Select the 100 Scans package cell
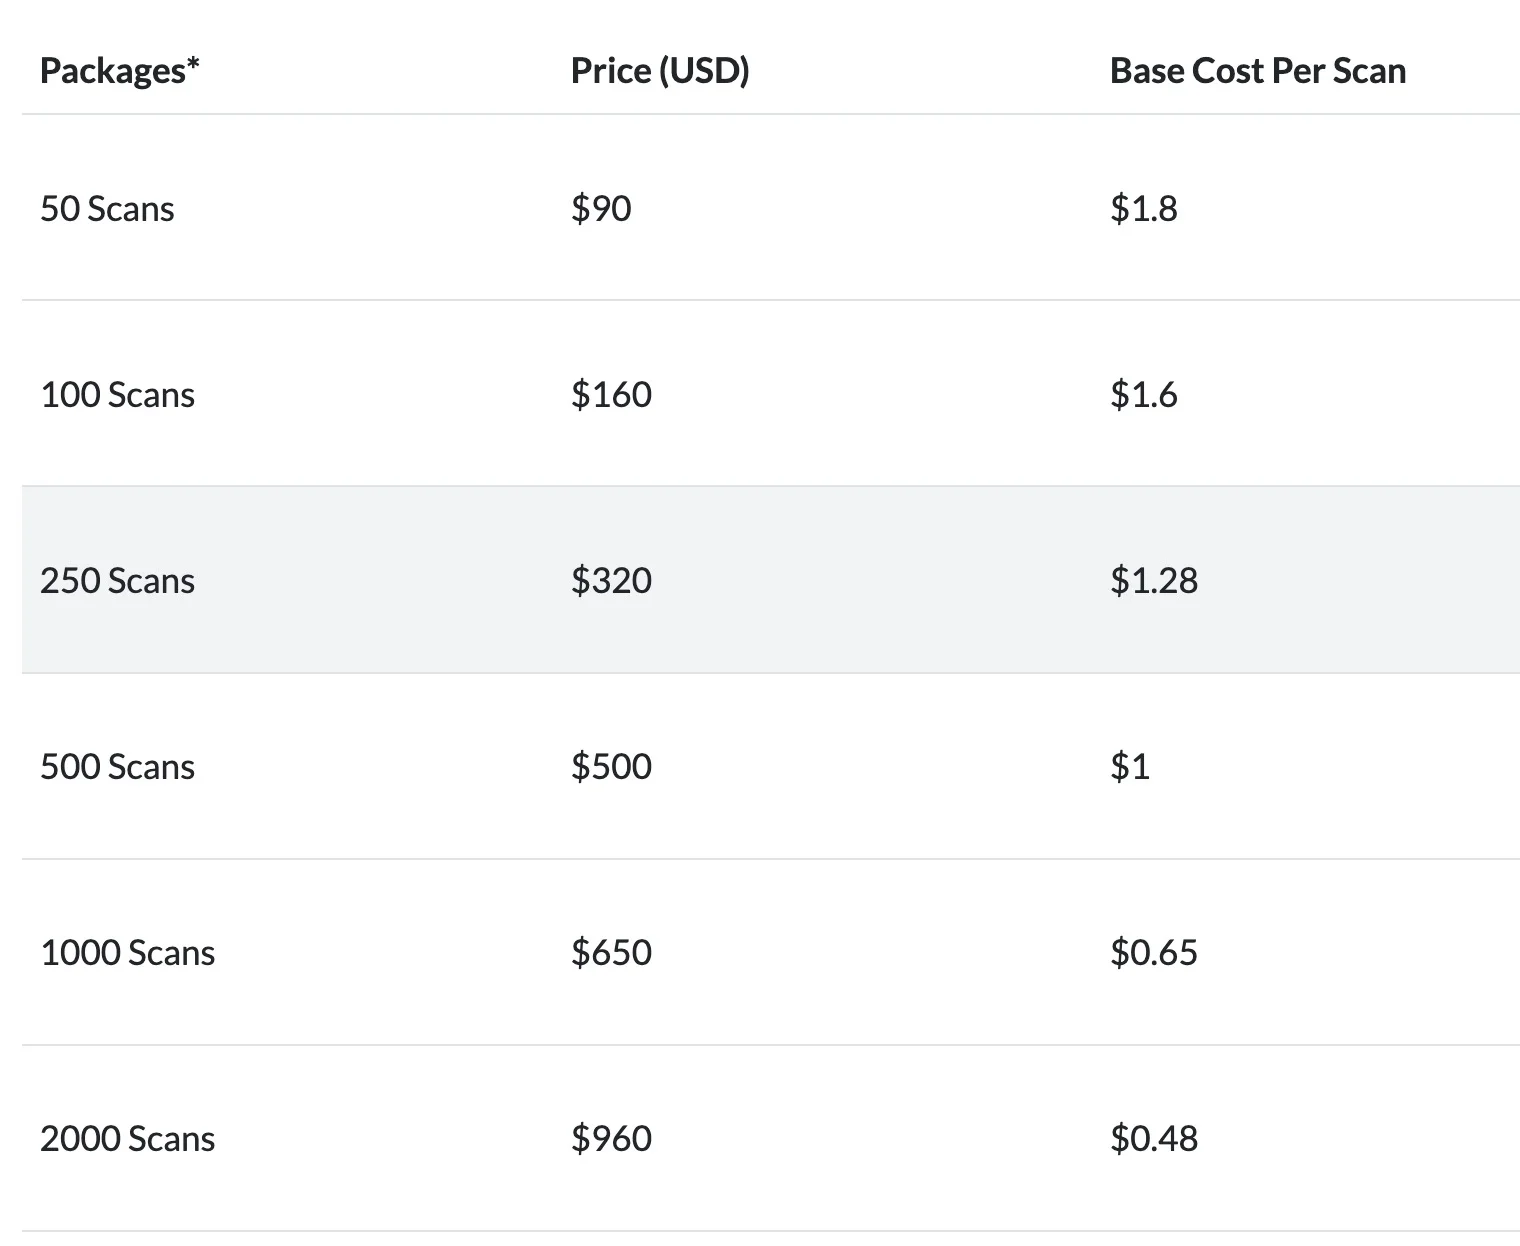Screen dimensions: 1520x1246 [117, 395]
